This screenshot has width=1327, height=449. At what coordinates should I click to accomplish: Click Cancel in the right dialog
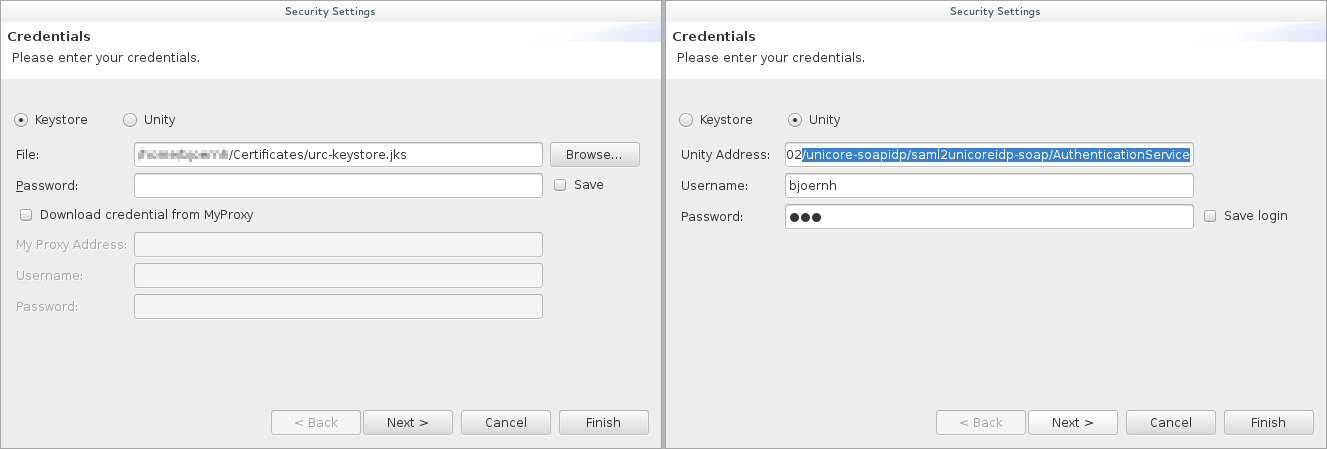point(1171,423)
